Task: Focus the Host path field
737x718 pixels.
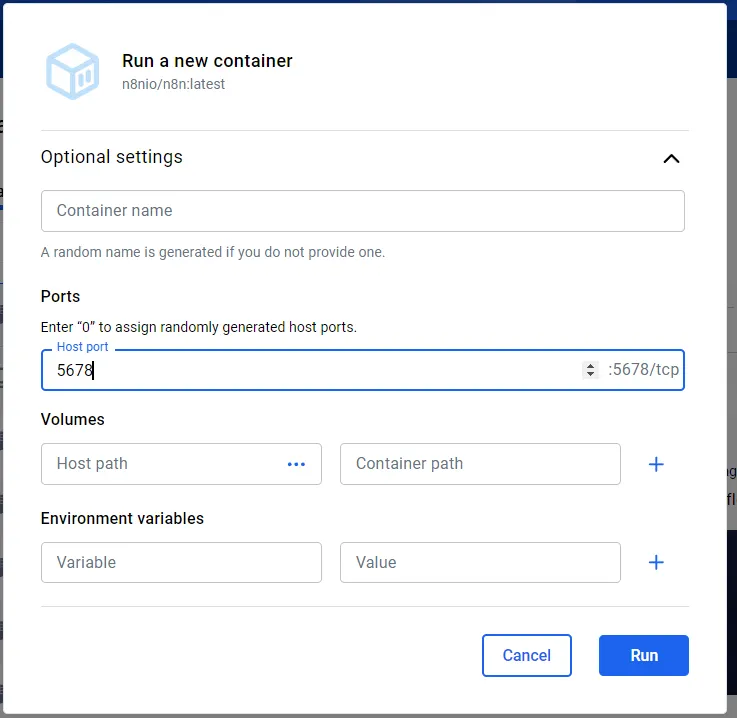Action: pyautogui.click(x=160, y=464)
